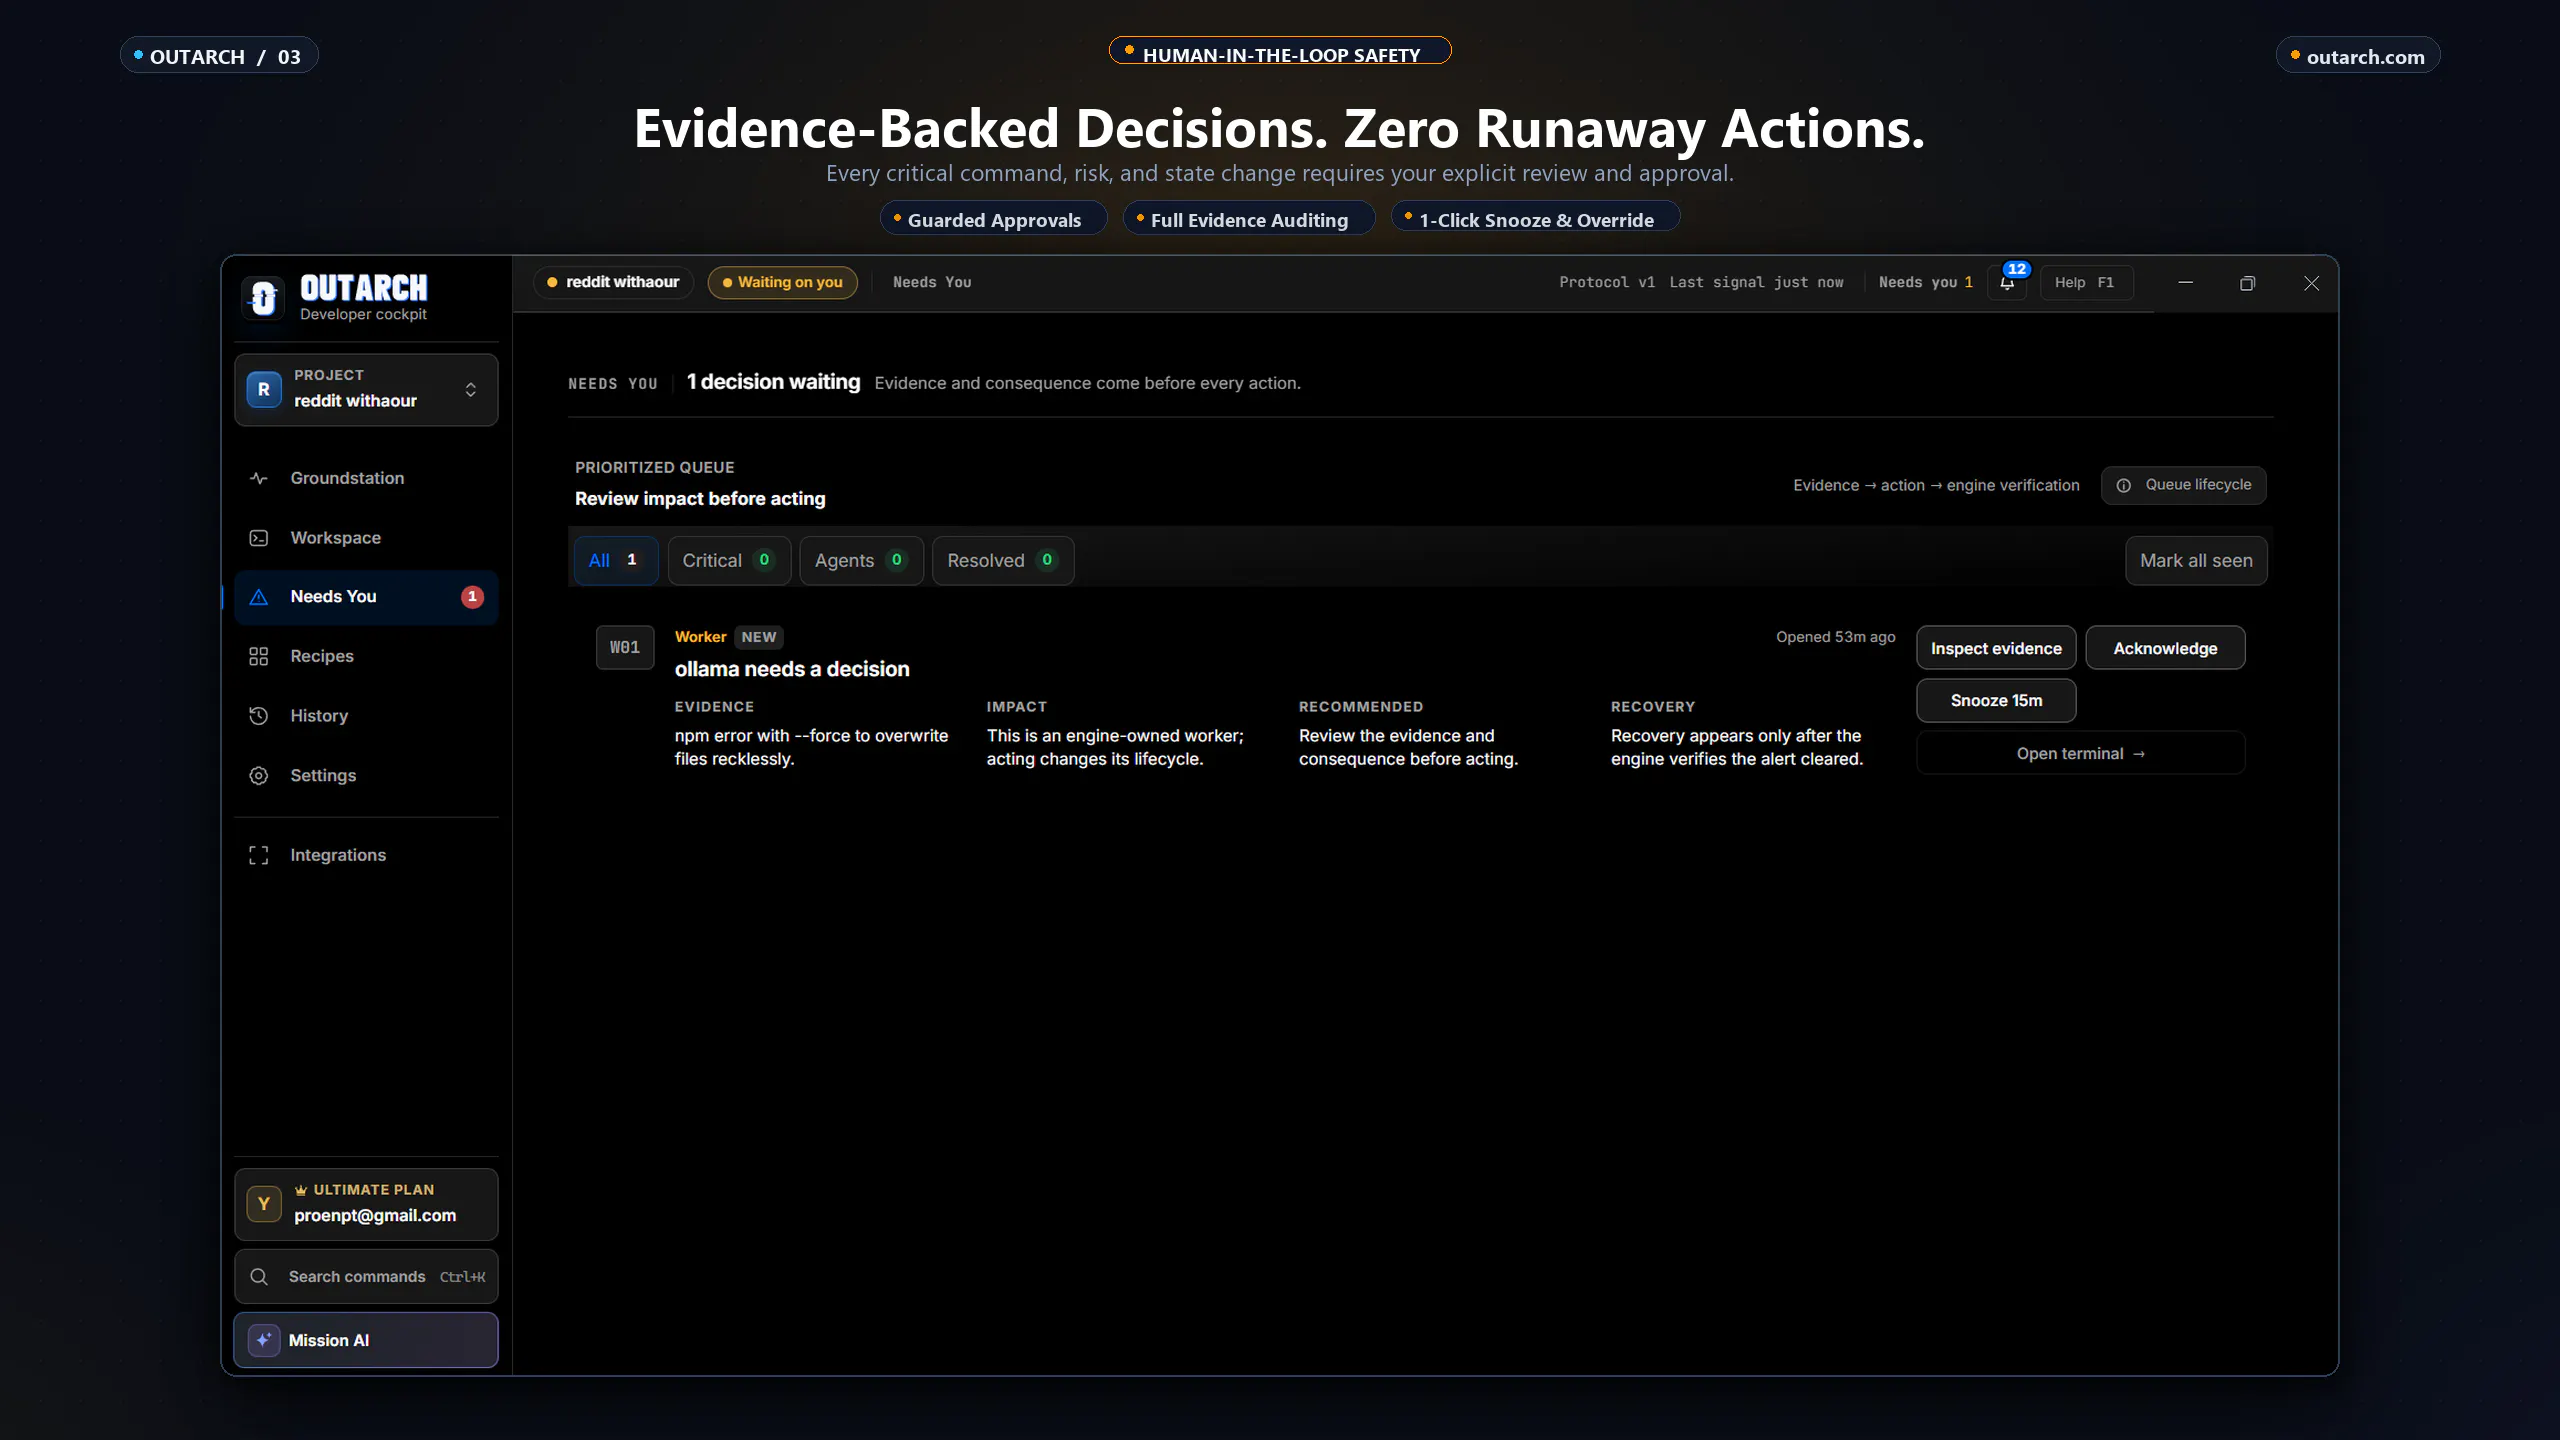2560x1440 pixels.
Task: Select the Resolved filter tab
Action: pyautogui.click(x=1003, y=560)
